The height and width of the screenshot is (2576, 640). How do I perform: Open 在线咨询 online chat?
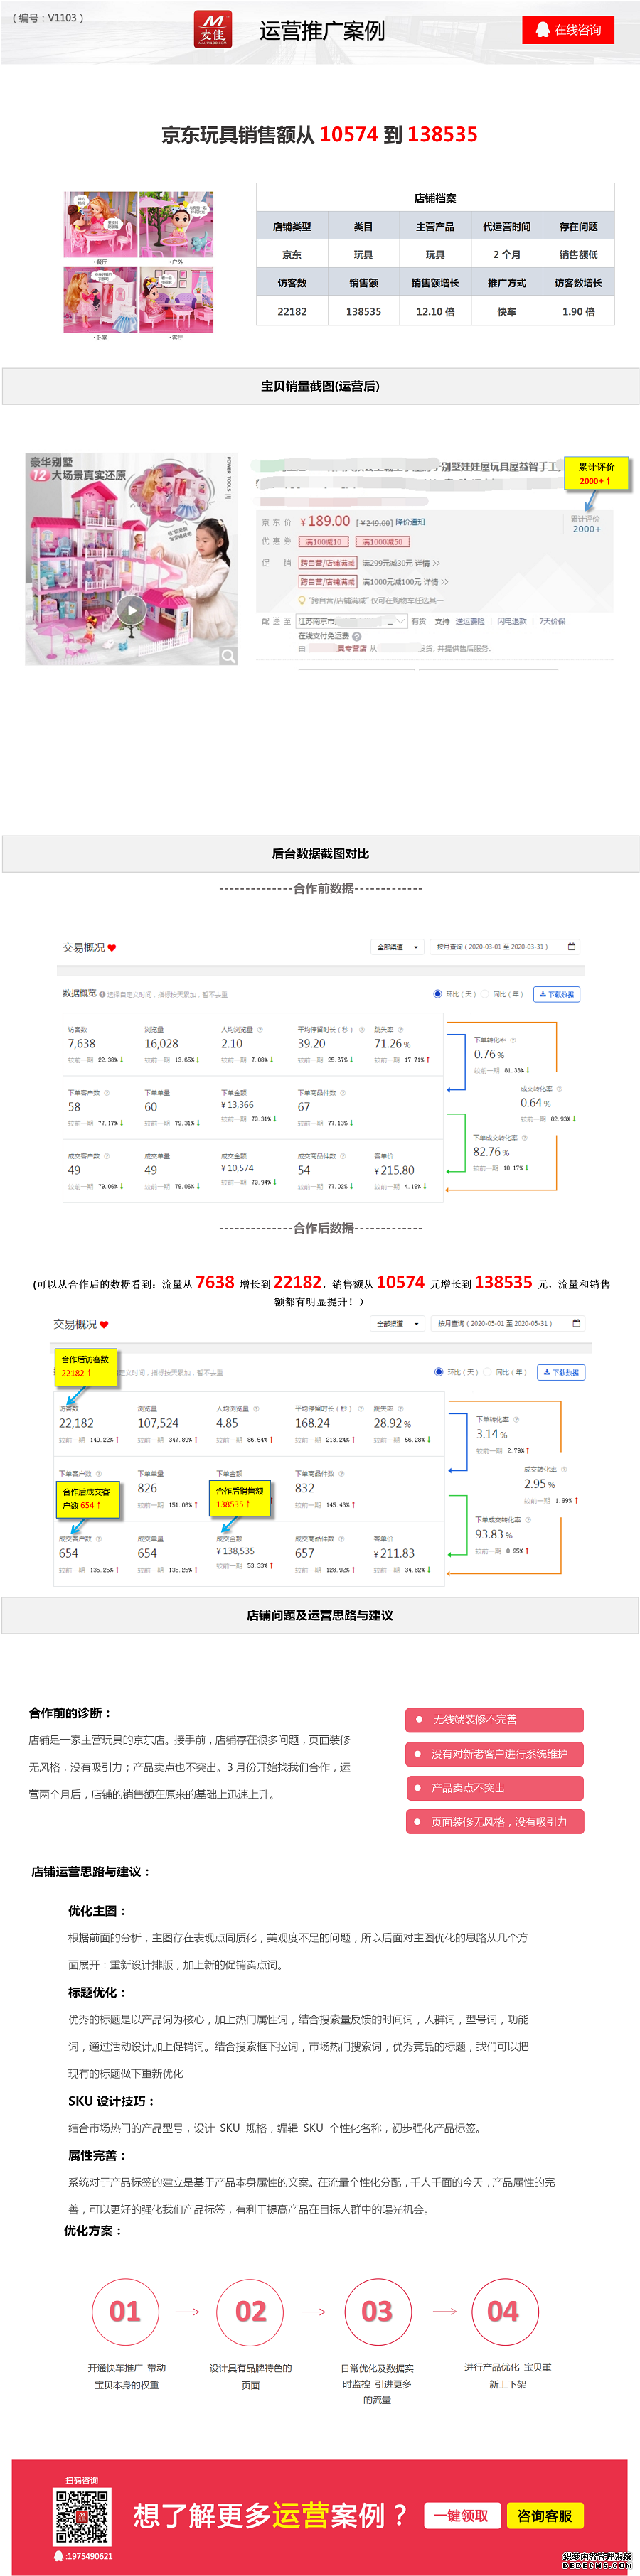click(x=568, y=30)
